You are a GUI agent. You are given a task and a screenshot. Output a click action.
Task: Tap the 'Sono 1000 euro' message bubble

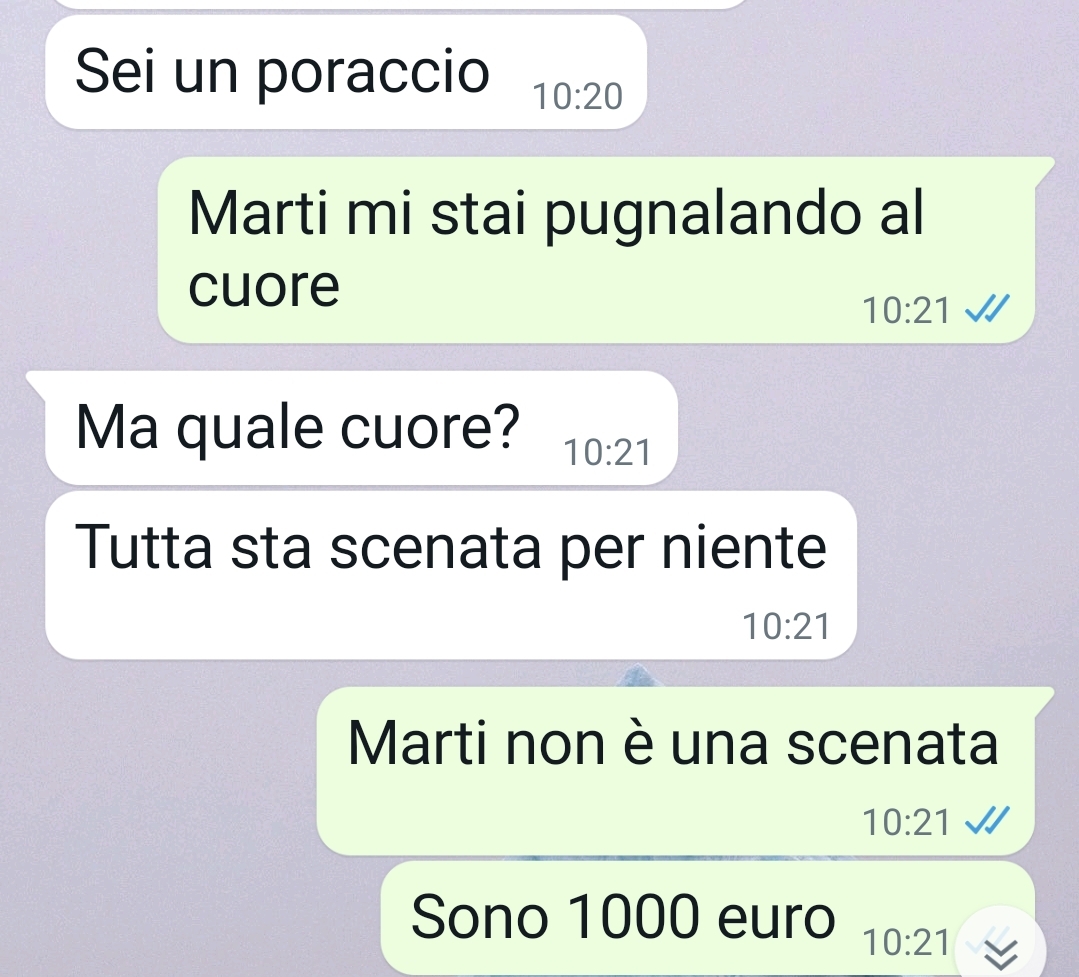pyautogui.click(x=707, y=919)
